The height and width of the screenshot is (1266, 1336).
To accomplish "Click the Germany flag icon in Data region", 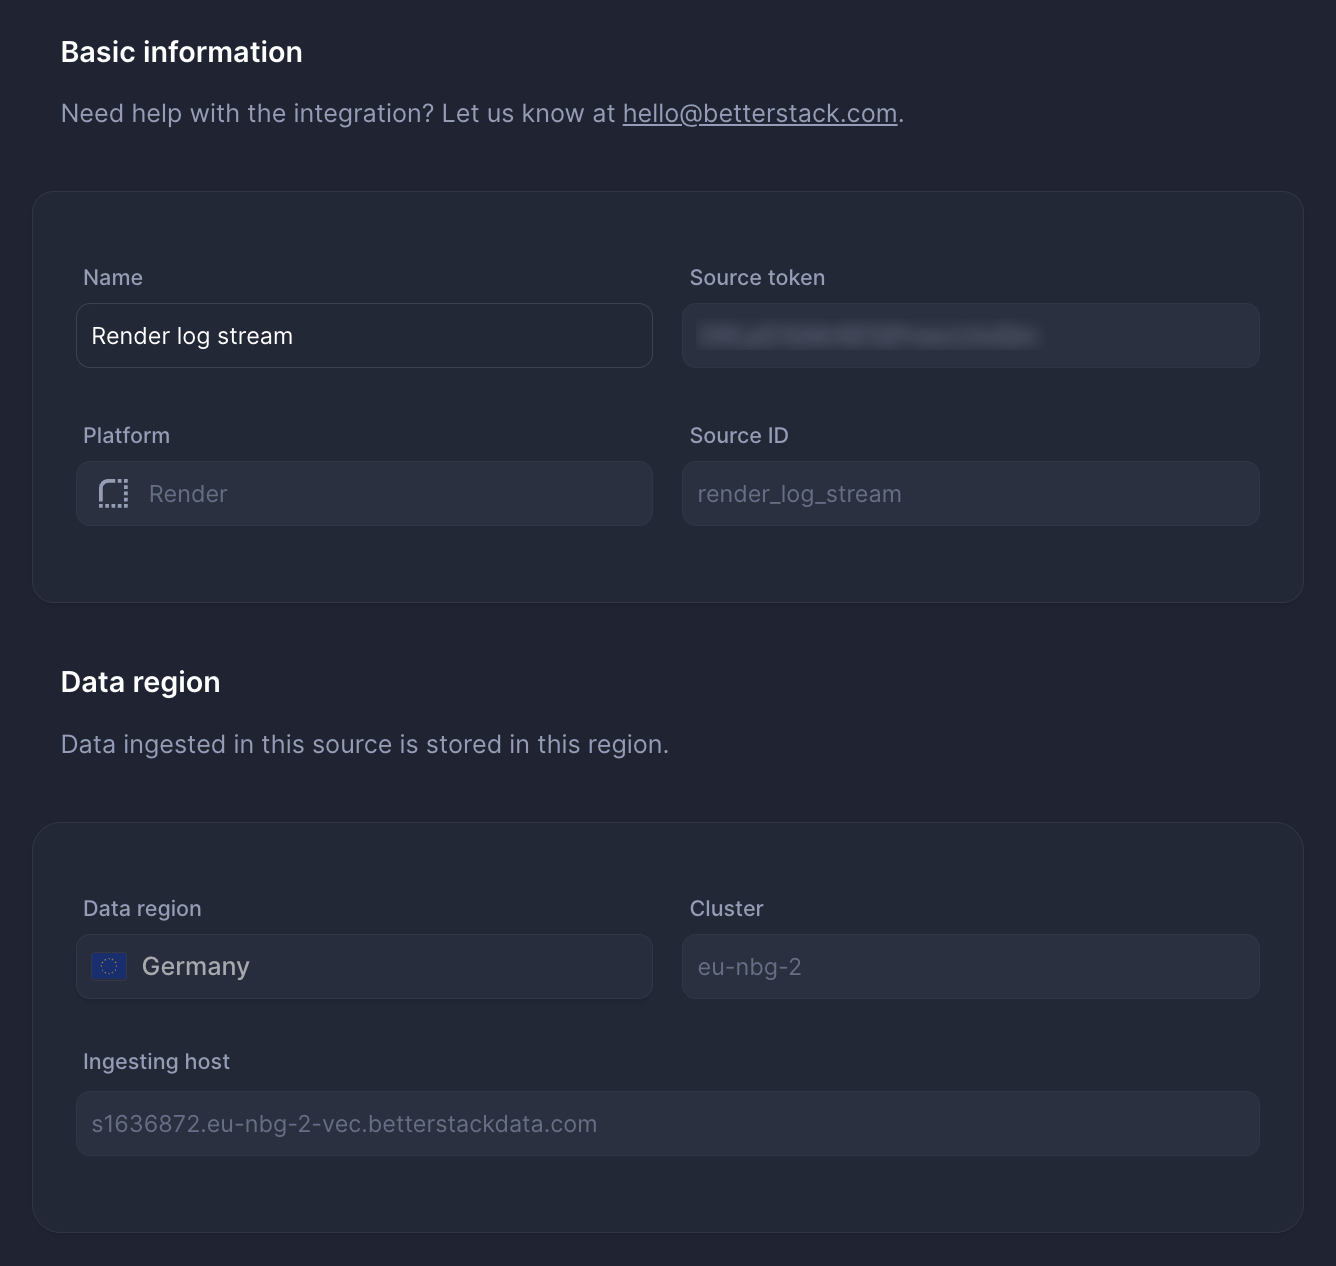I will tap(108, 966).
